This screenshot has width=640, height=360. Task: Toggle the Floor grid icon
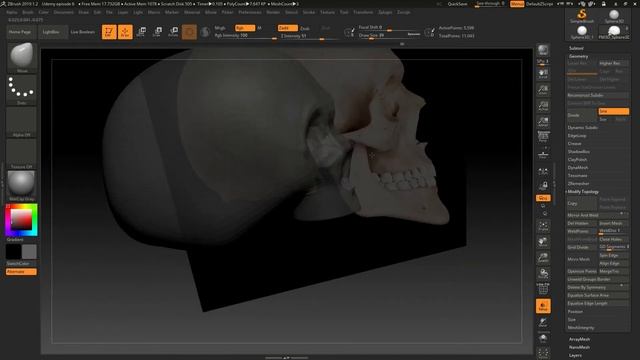tap(543, 154)
